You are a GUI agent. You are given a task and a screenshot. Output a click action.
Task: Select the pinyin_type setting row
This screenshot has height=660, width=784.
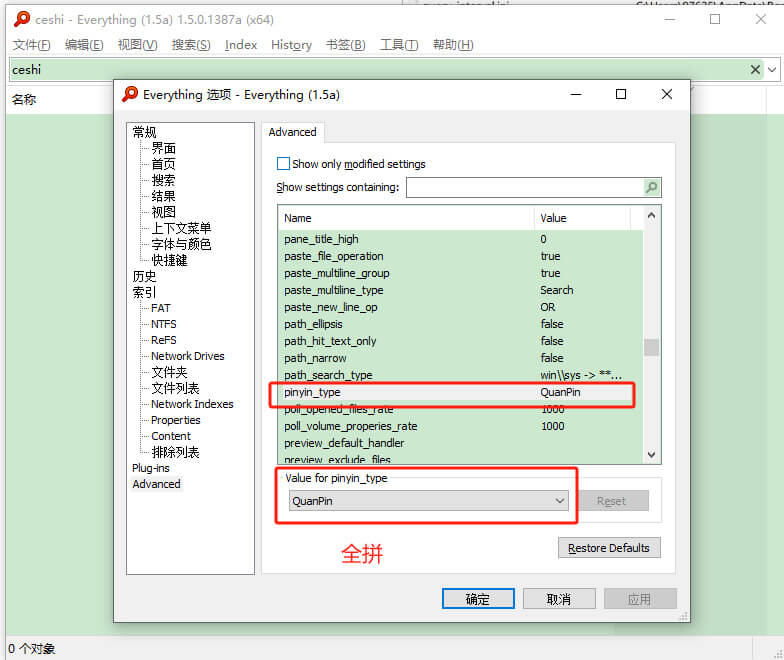460,392
